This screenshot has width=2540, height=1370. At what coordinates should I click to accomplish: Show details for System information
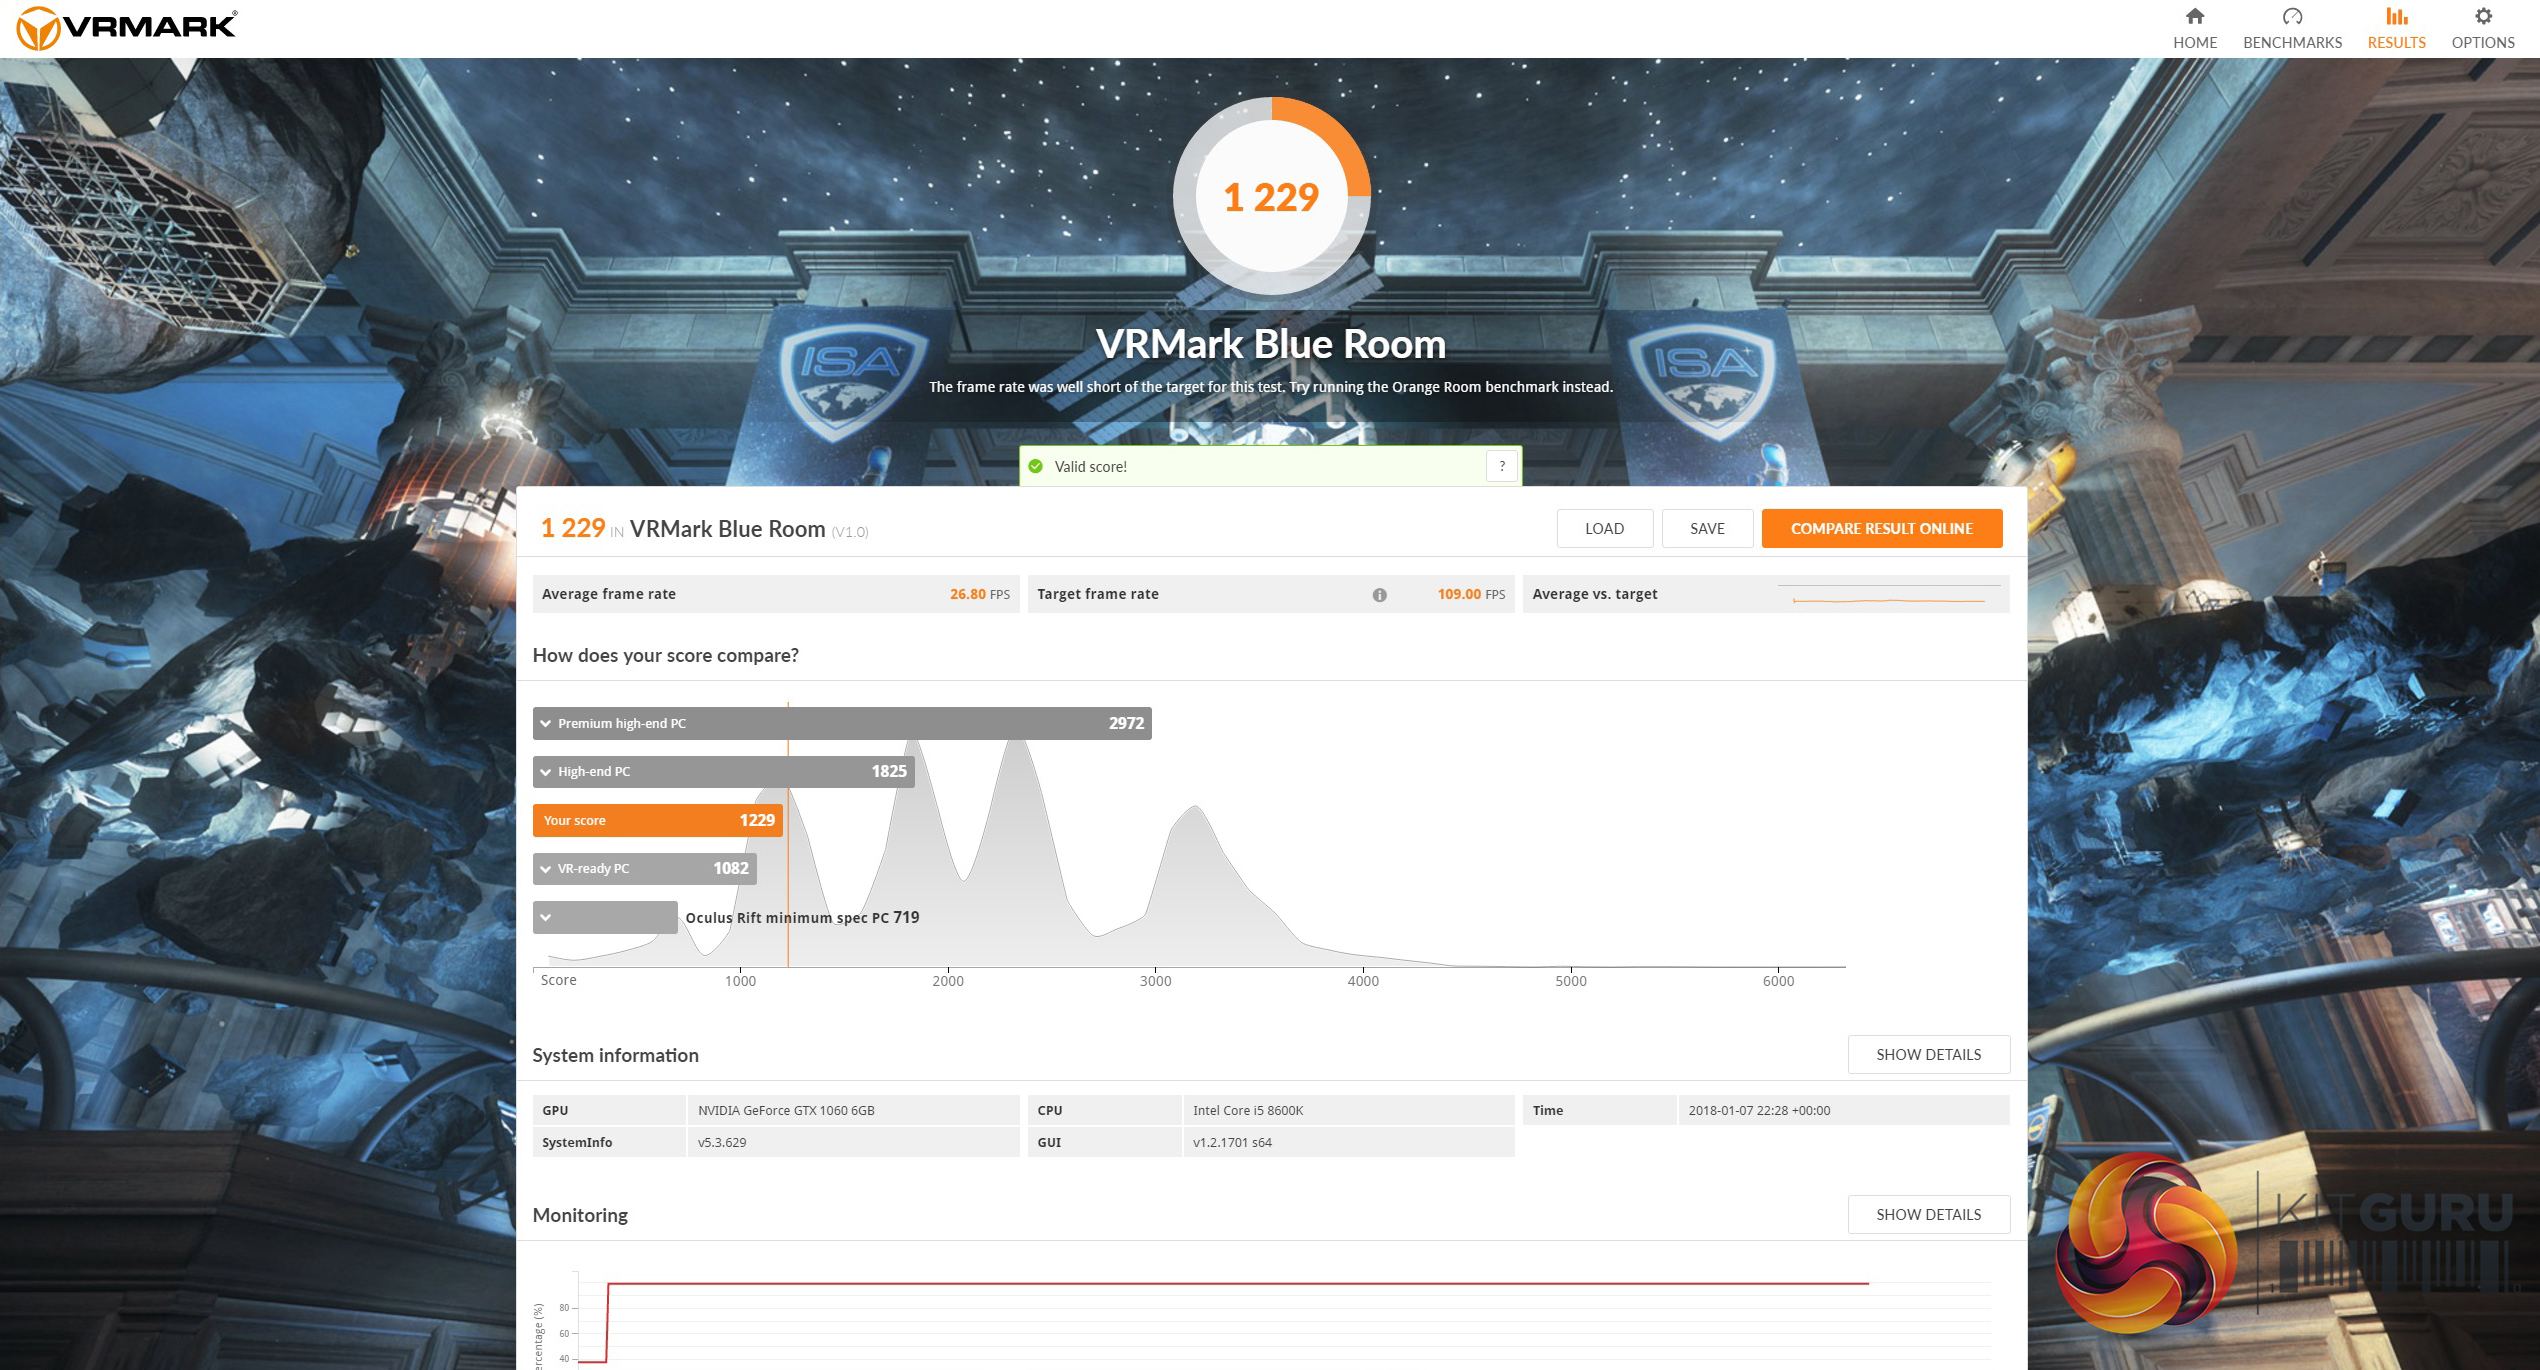(1927, 1055)
